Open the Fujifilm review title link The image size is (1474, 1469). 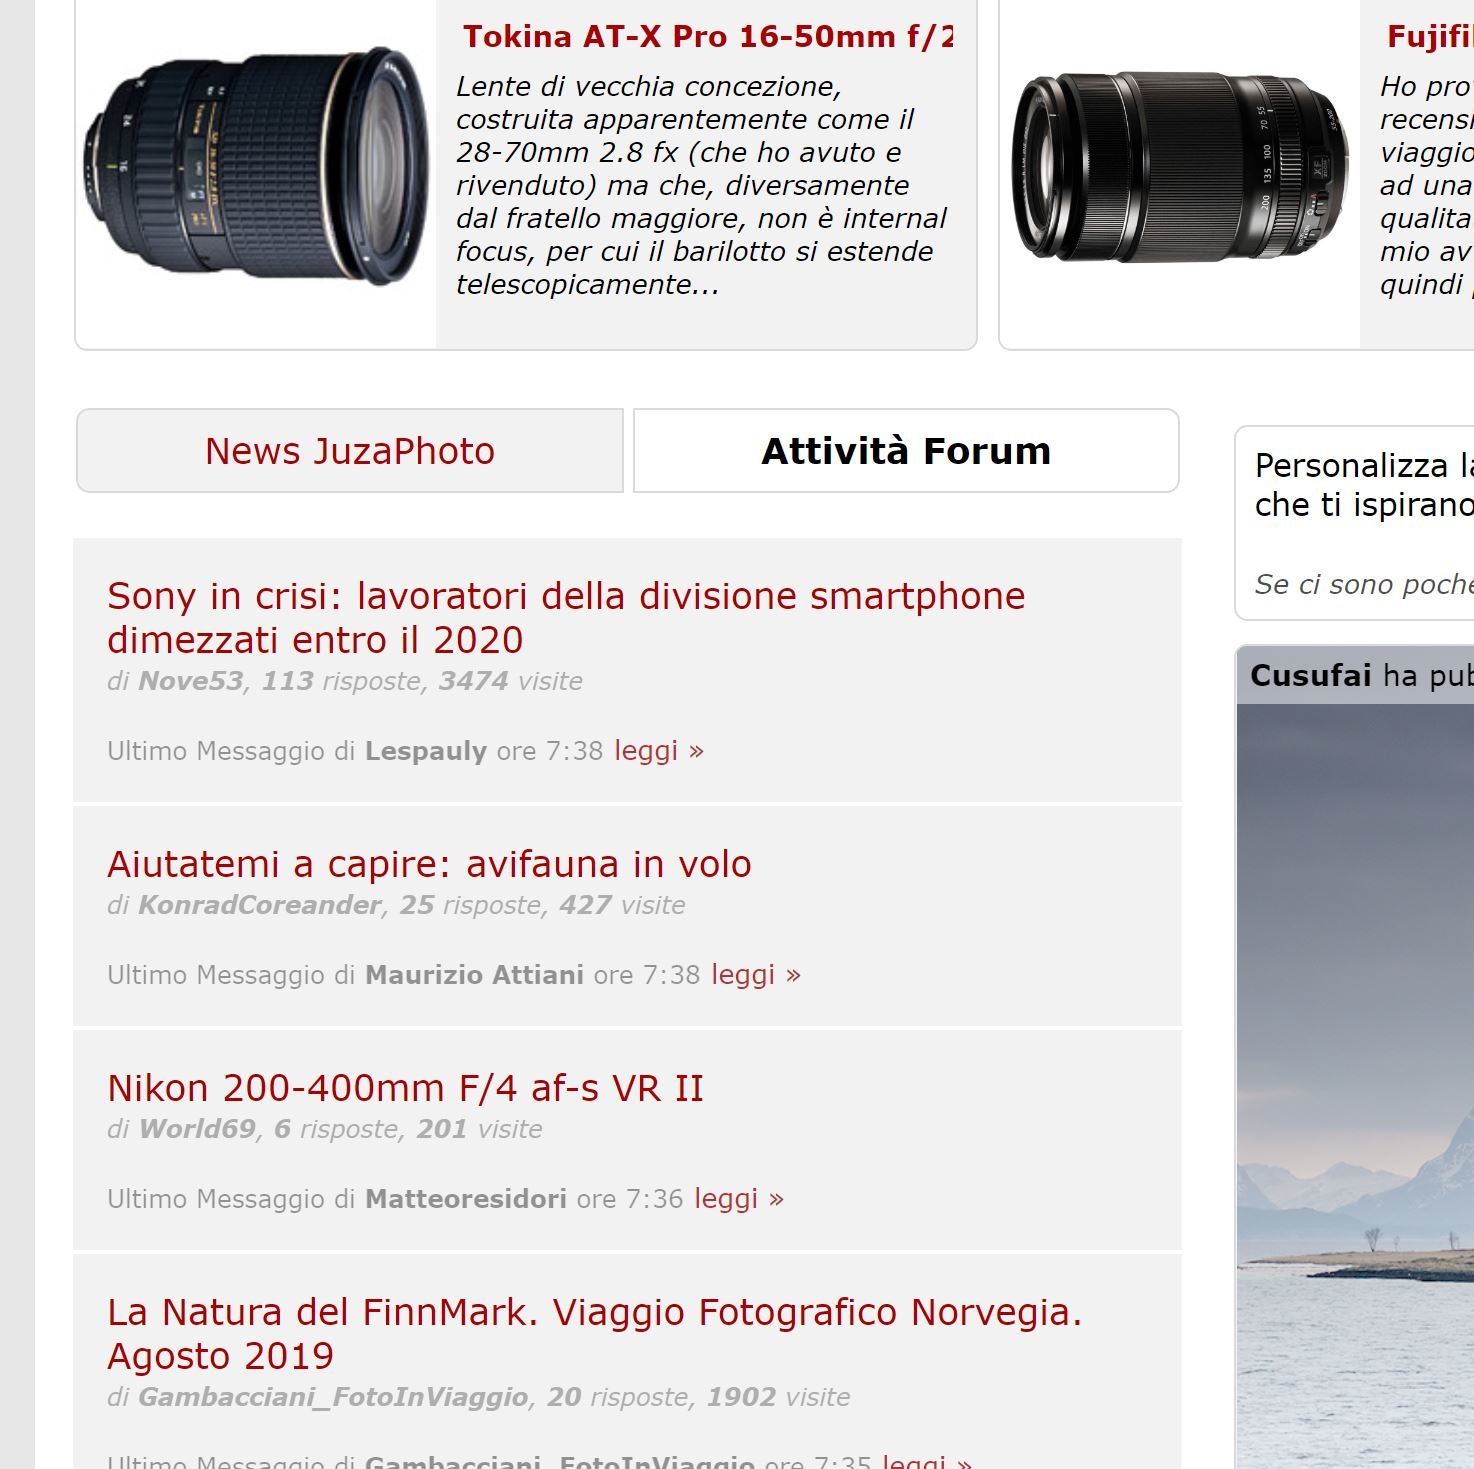1430,37
